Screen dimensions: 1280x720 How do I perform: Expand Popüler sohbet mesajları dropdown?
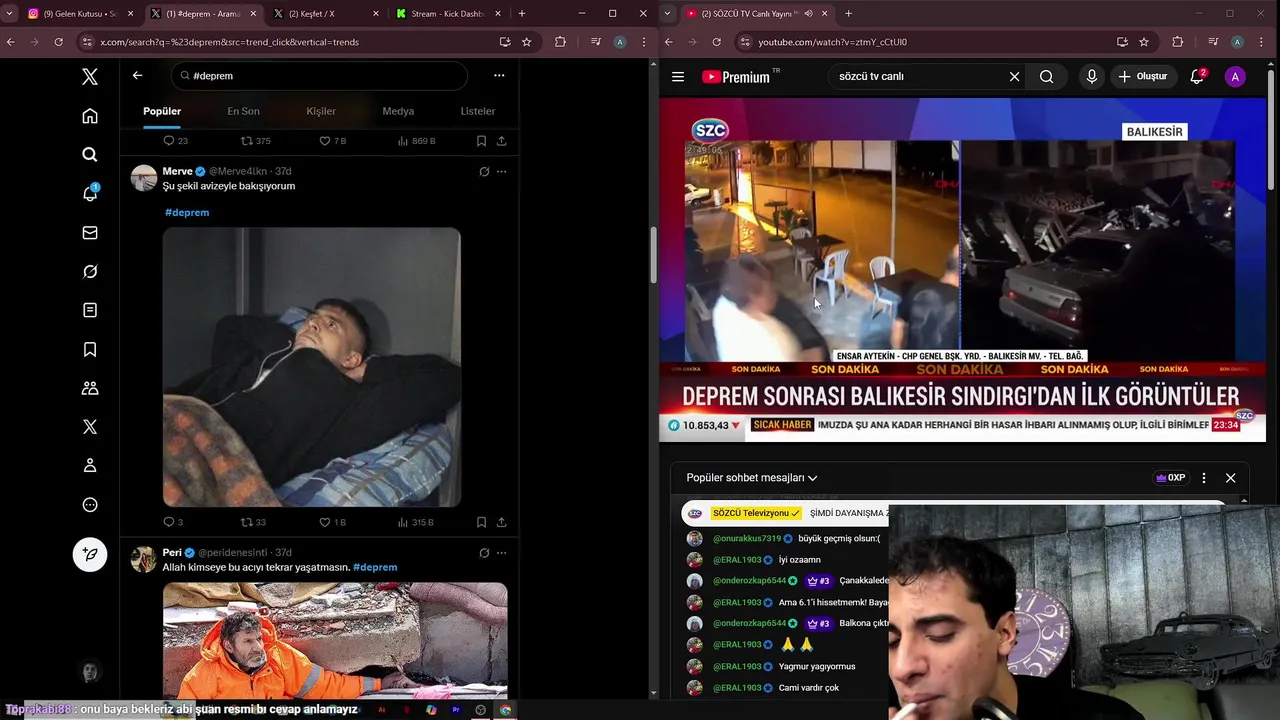pos(752,478)
